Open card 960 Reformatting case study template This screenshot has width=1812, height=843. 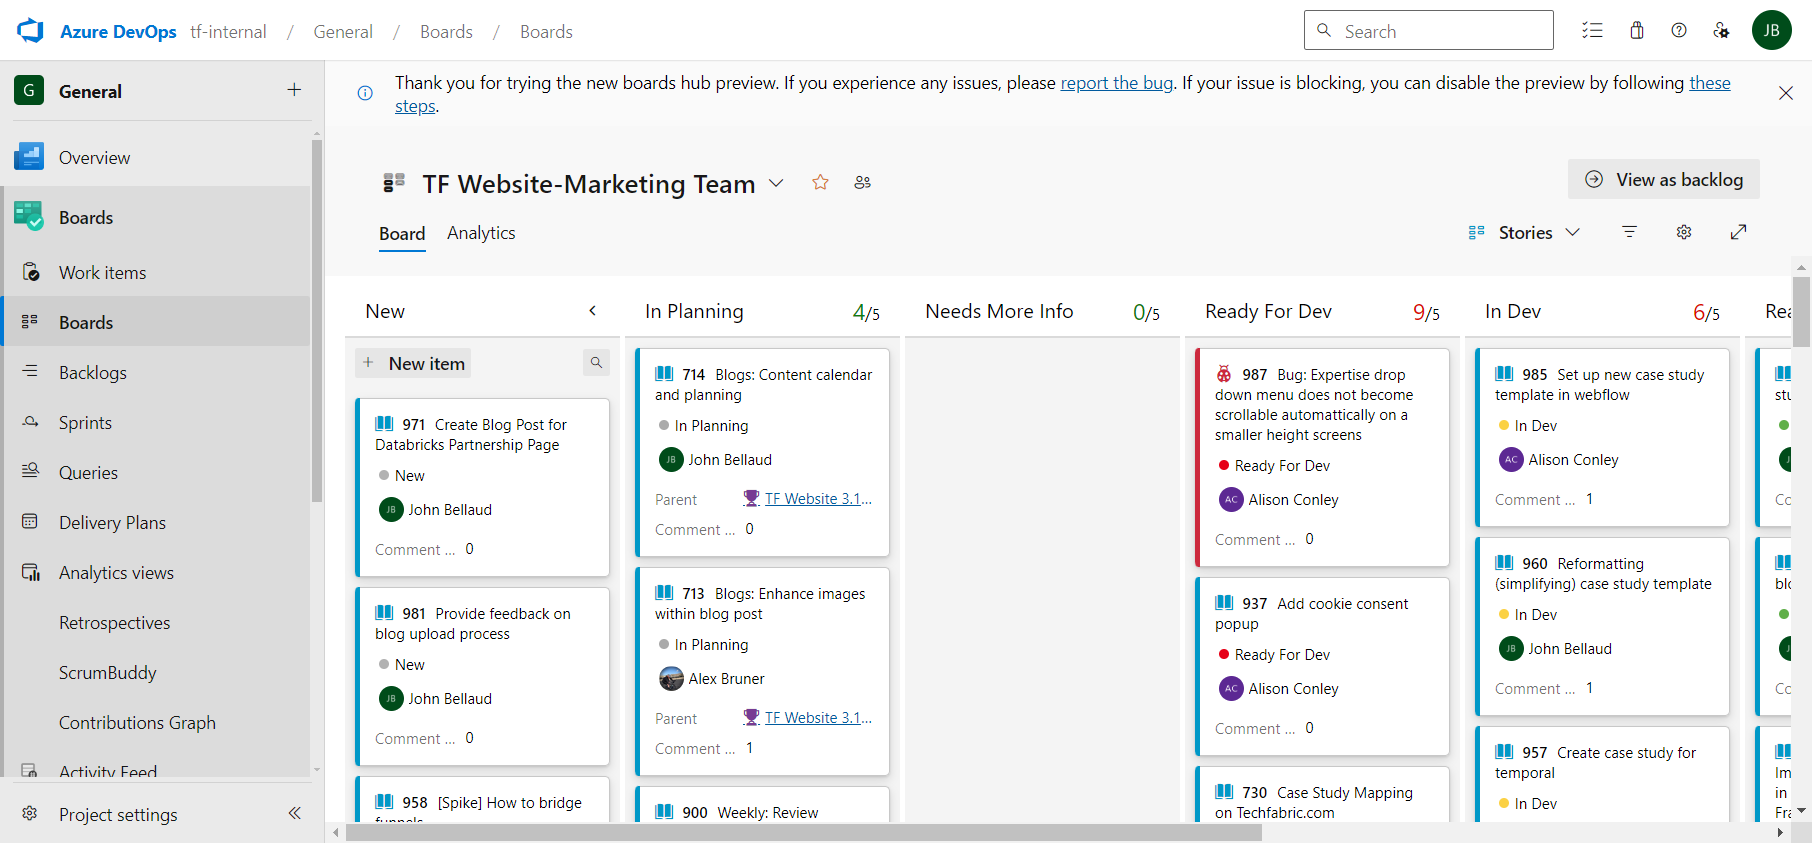pyautogui.click(x=1603, y=573)
